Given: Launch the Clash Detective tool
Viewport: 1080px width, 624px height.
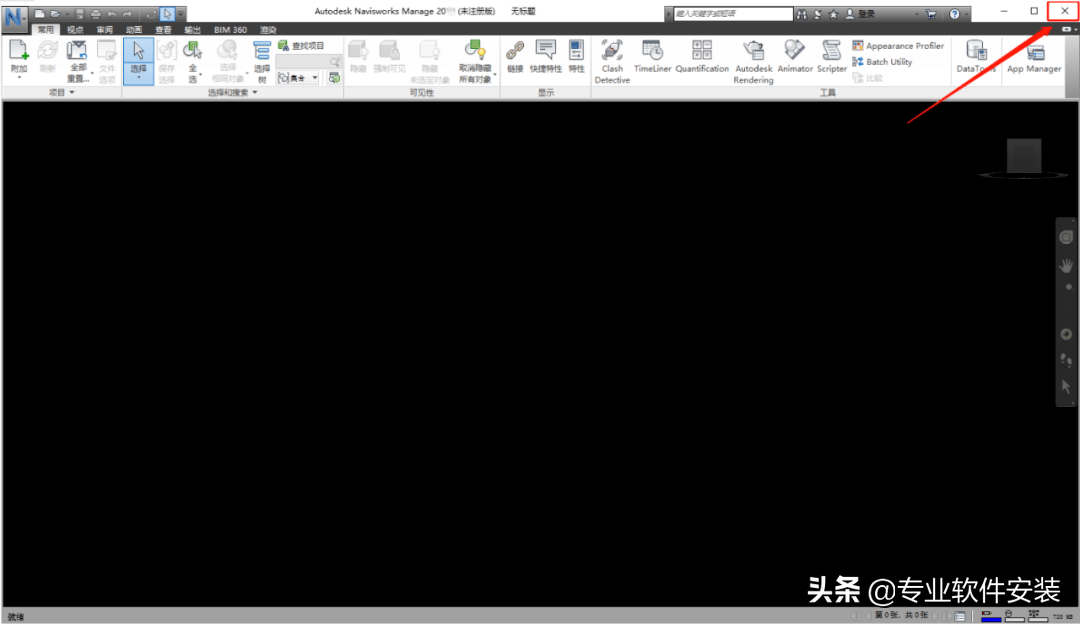Looking at the screenshot, I should tap(612, 61).
